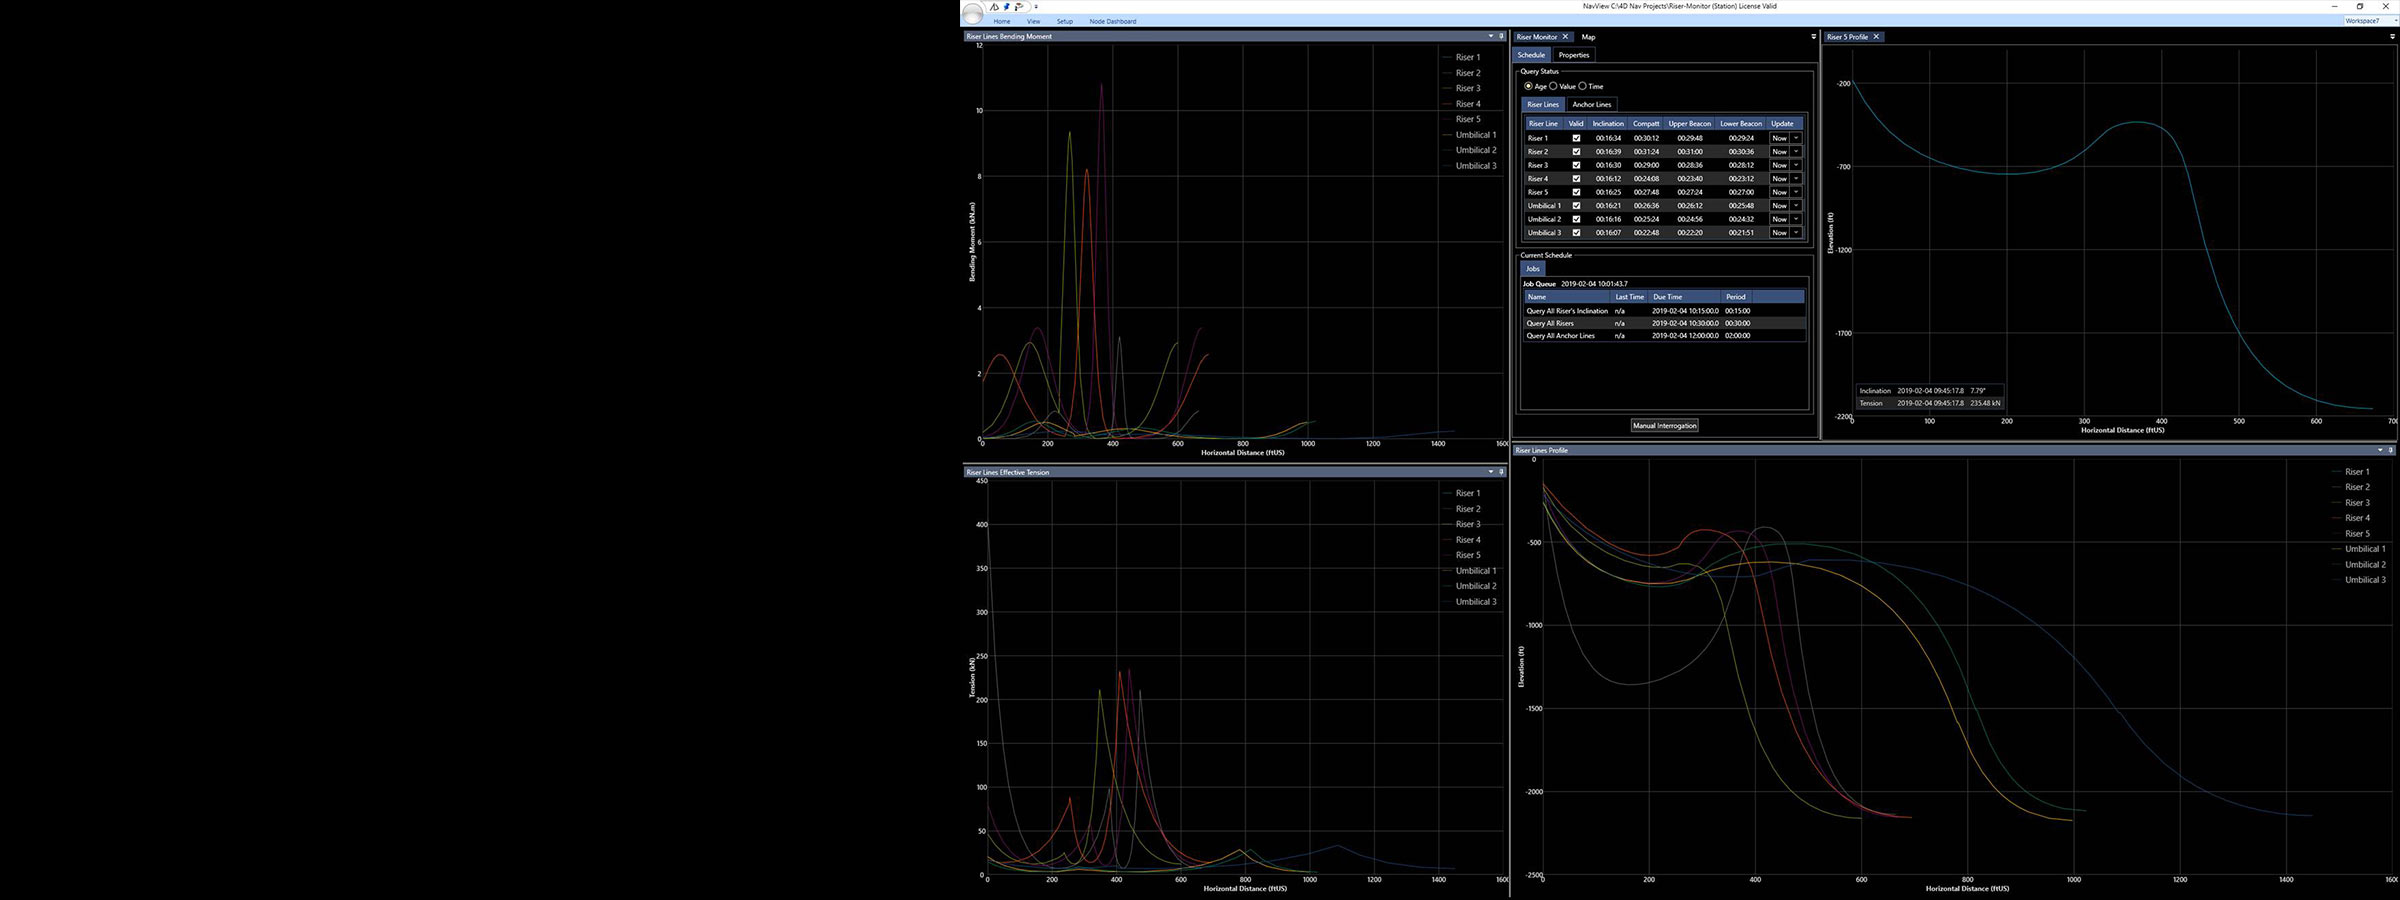Viewport: 2400px width, 900px height.
Task: Click the flag quick access toolbar icon
Action: click(x=1019, y=7)
